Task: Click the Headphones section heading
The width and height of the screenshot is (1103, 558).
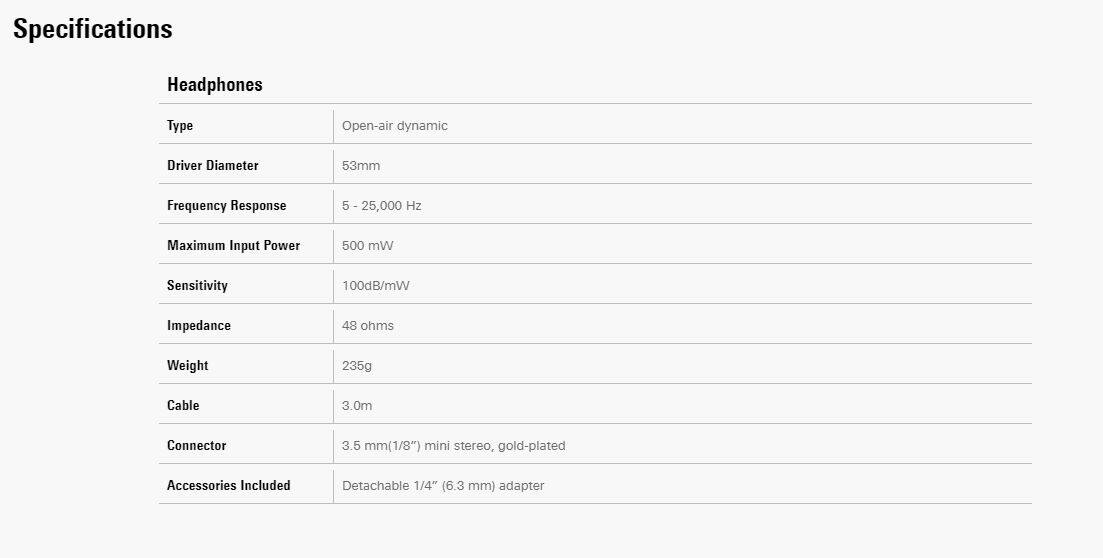Action: click(215, 85)
